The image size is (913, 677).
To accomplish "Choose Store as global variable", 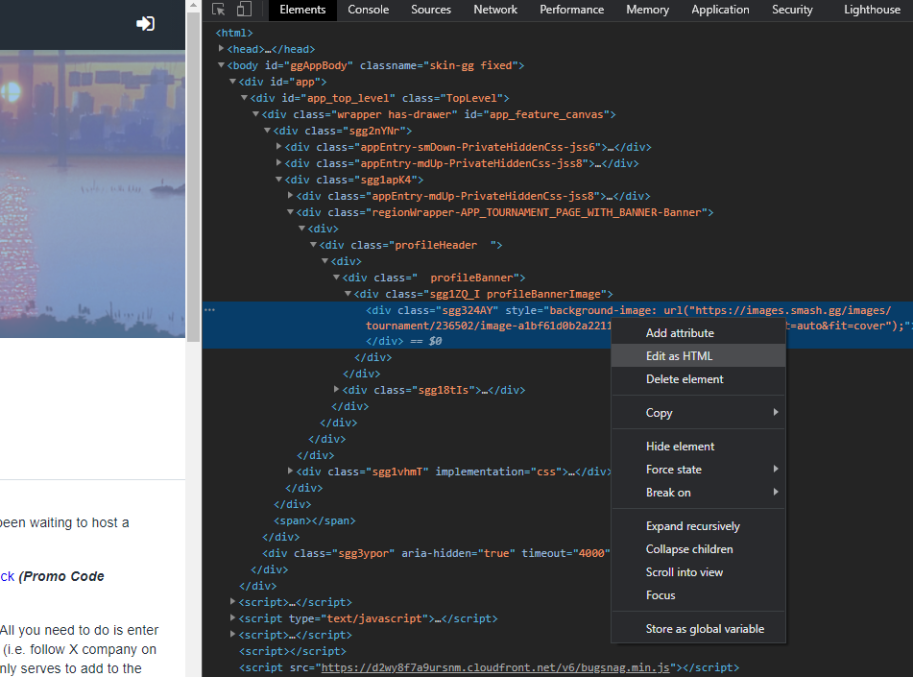I will 704,629.
